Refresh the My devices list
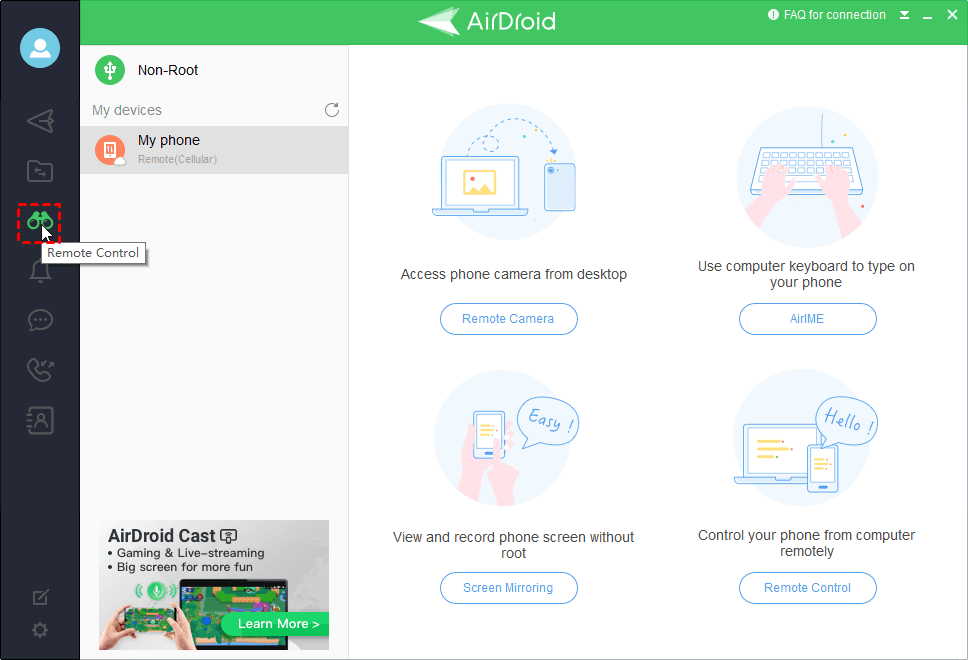This screenshot has height=660, width=968. click(332, 110)
